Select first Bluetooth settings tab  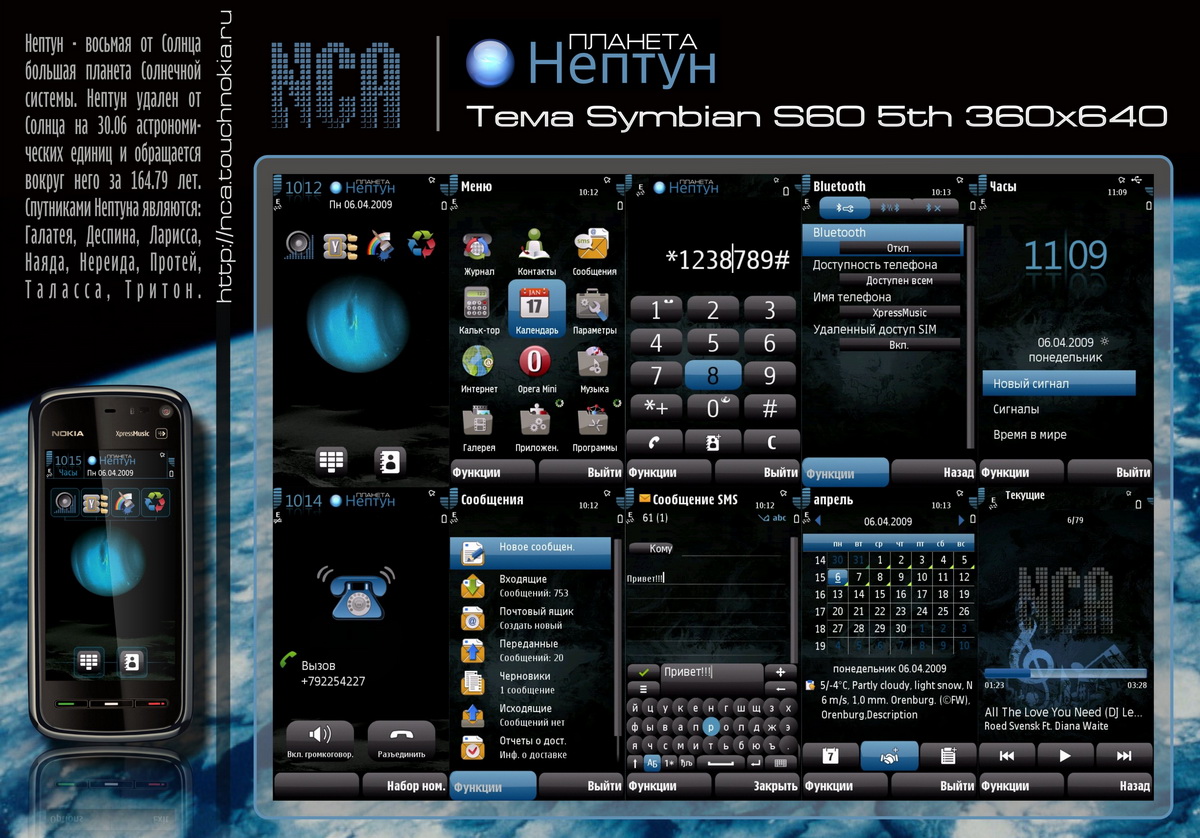[x=844, y=207]
